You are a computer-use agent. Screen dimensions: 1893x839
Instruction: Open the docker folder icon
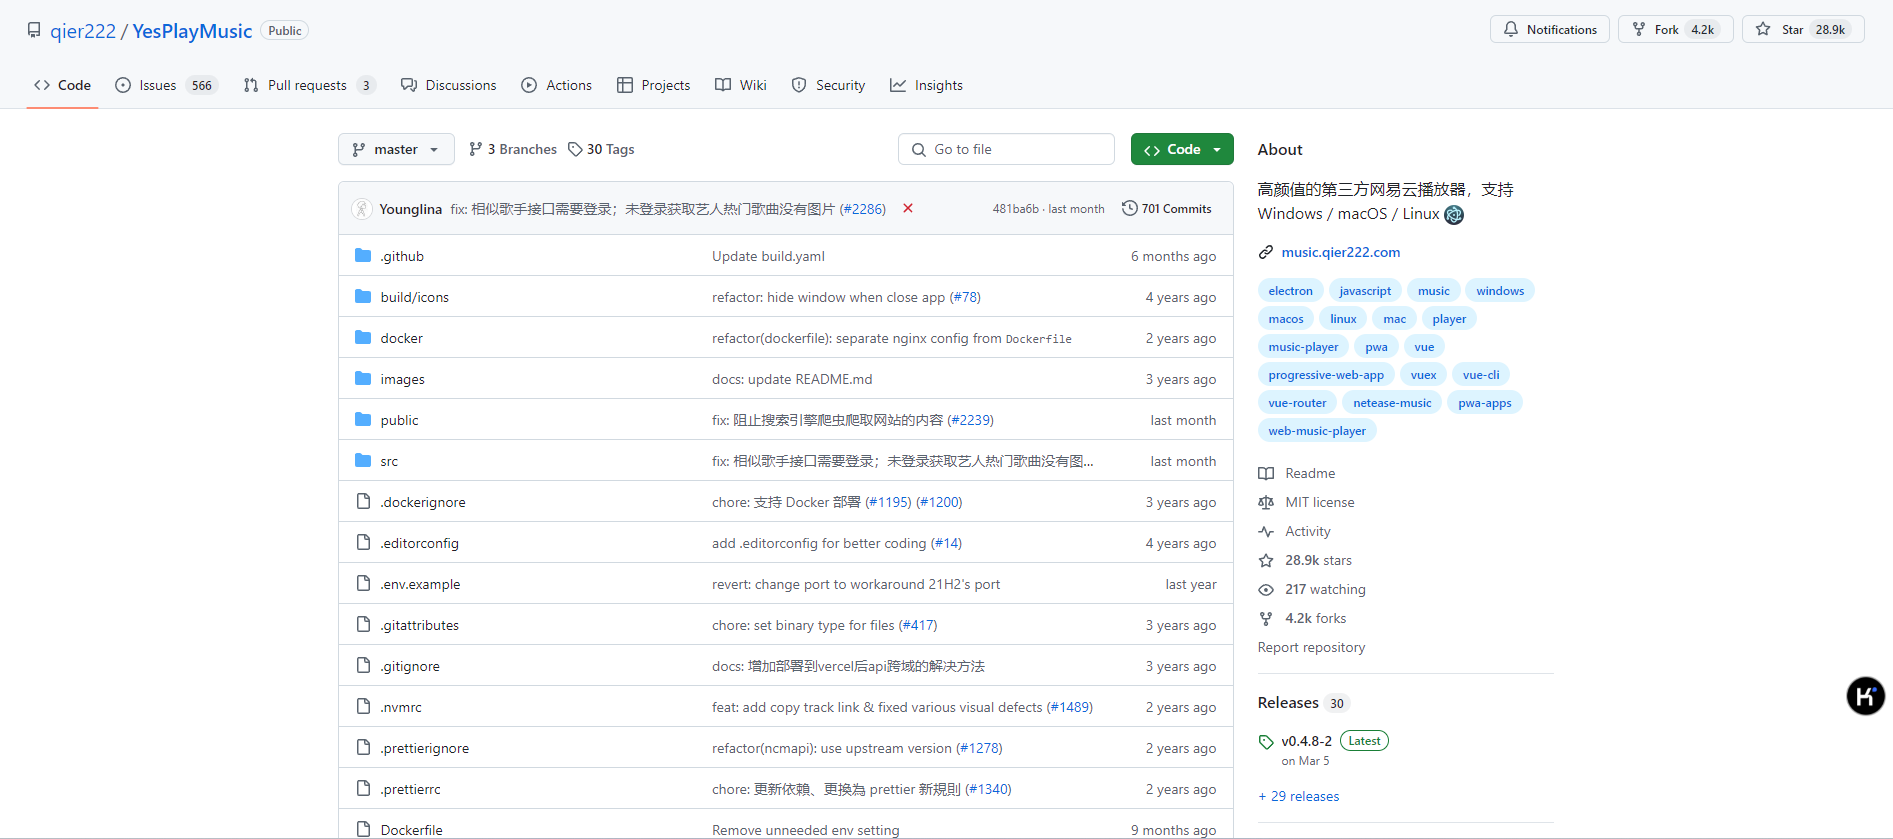363,338
